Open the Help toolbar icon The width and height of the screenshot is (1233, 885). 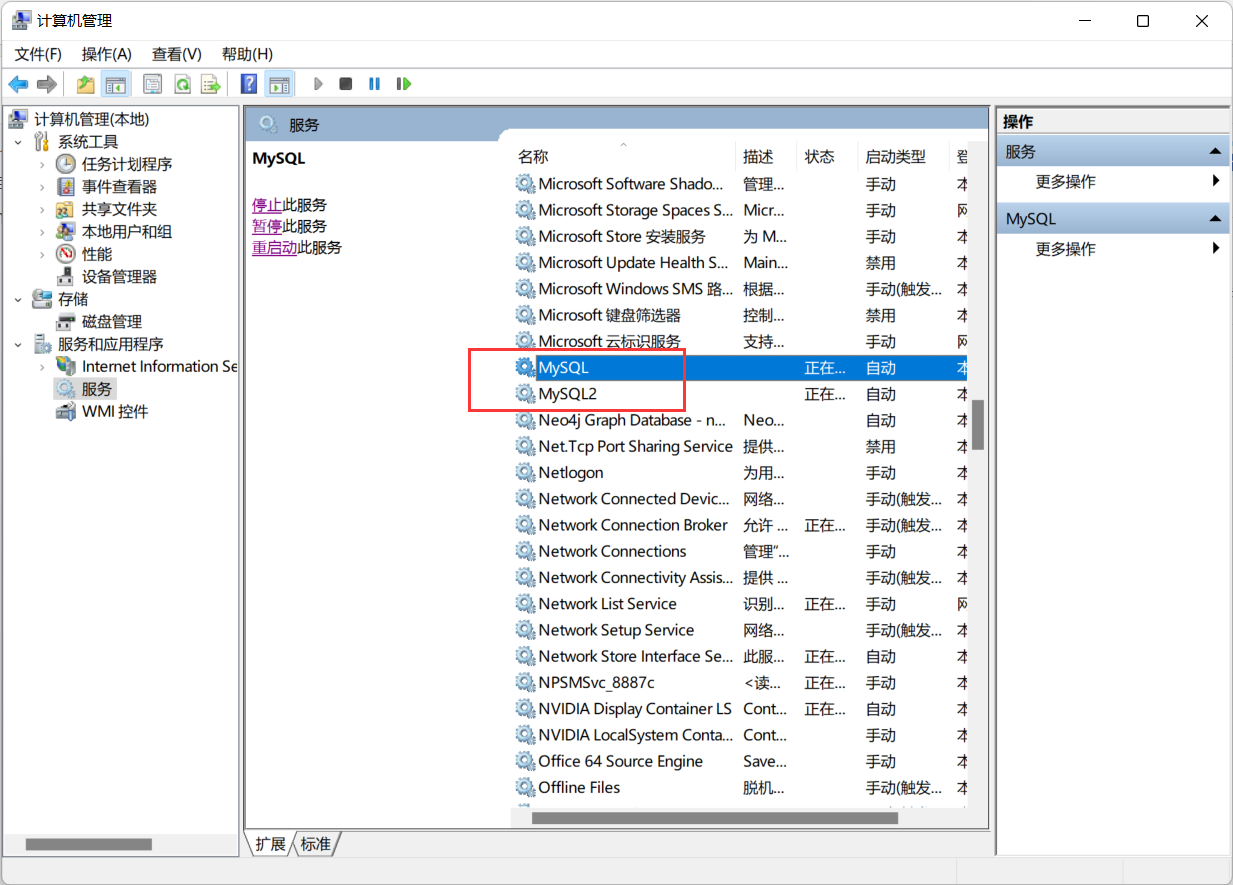249,84
